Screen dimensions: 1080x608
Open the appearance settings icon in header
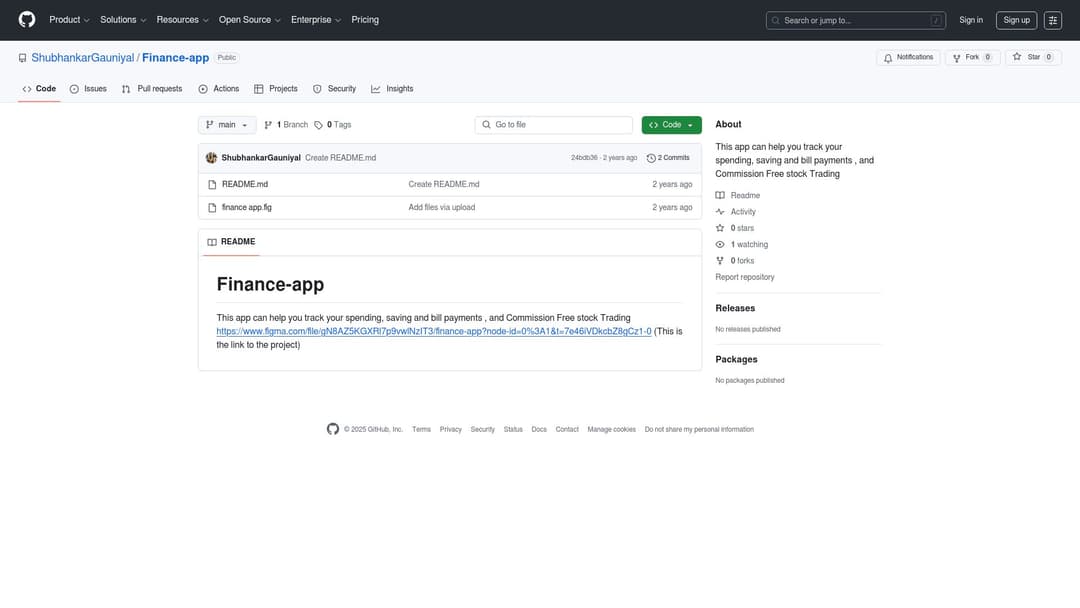click(1052, 21)
